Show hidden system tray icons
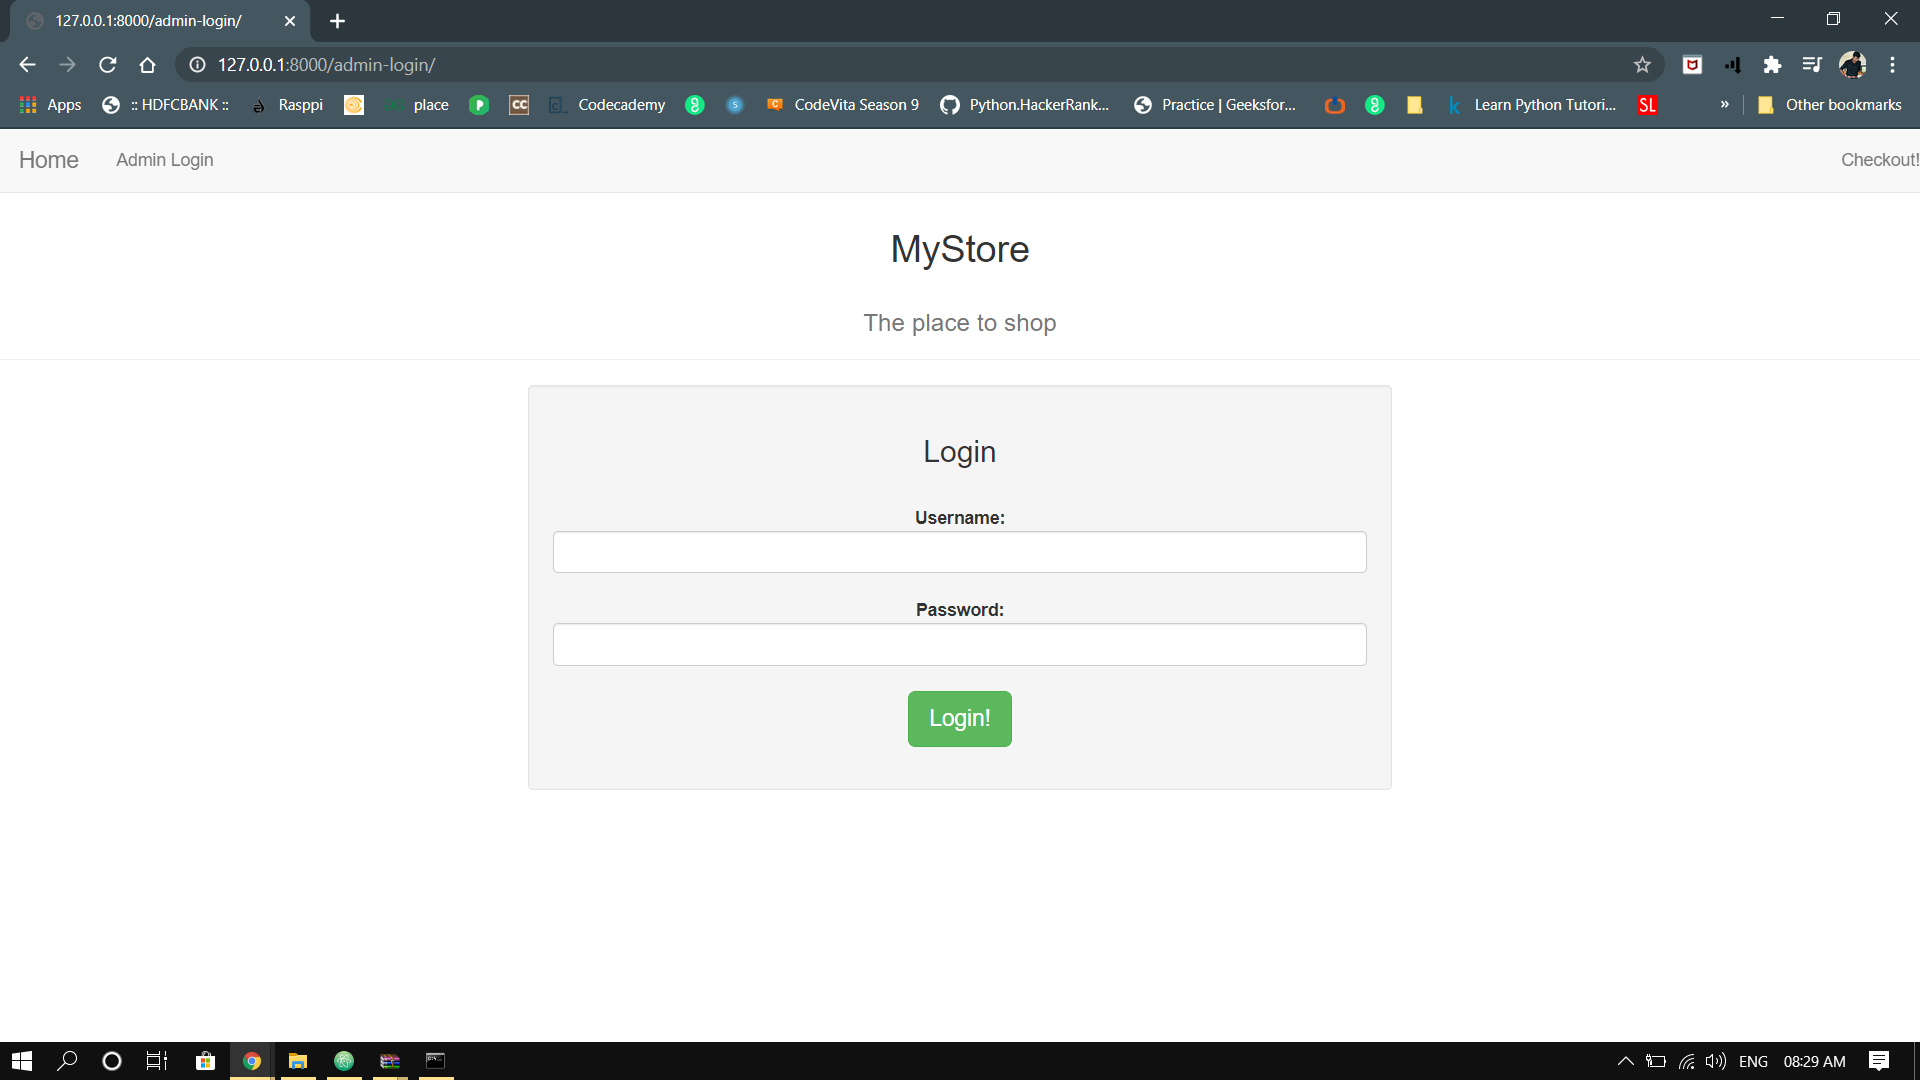Screen dimensions: 1920x1080 [x=1625, y=1061]
